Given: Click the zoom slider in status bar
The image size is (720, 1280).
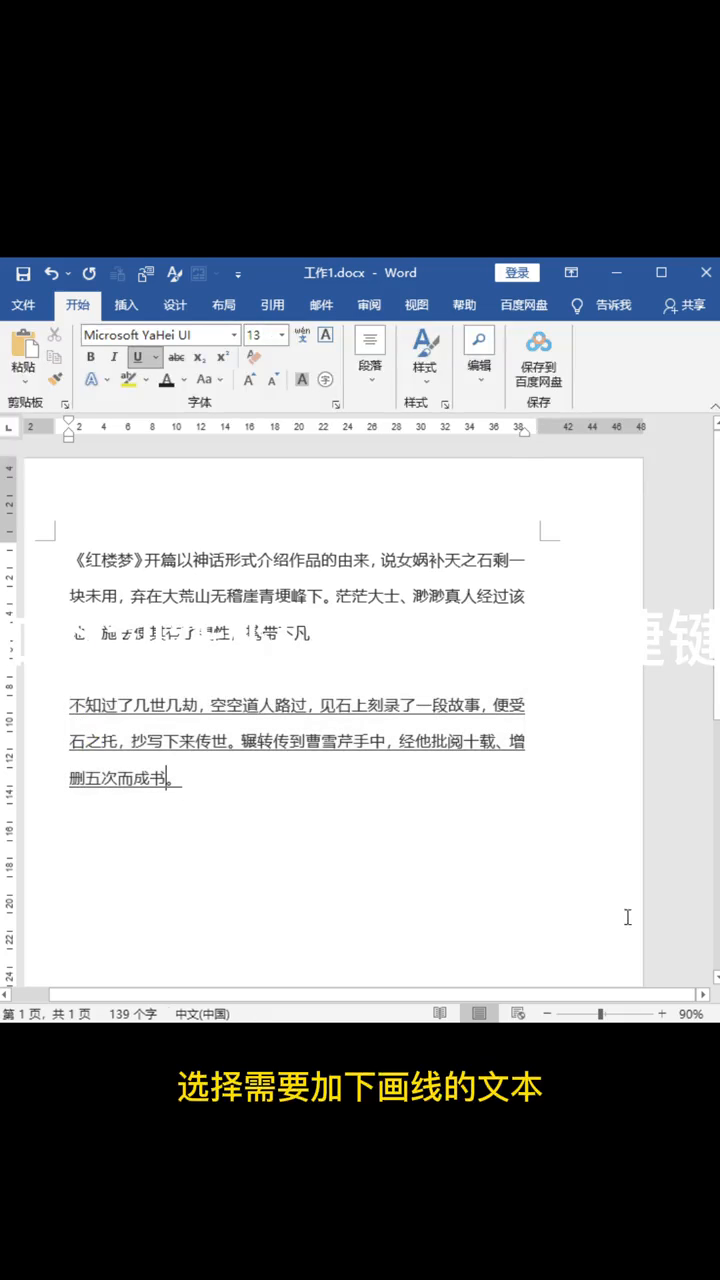Looking at the screenshot, I should (600, 1013).
